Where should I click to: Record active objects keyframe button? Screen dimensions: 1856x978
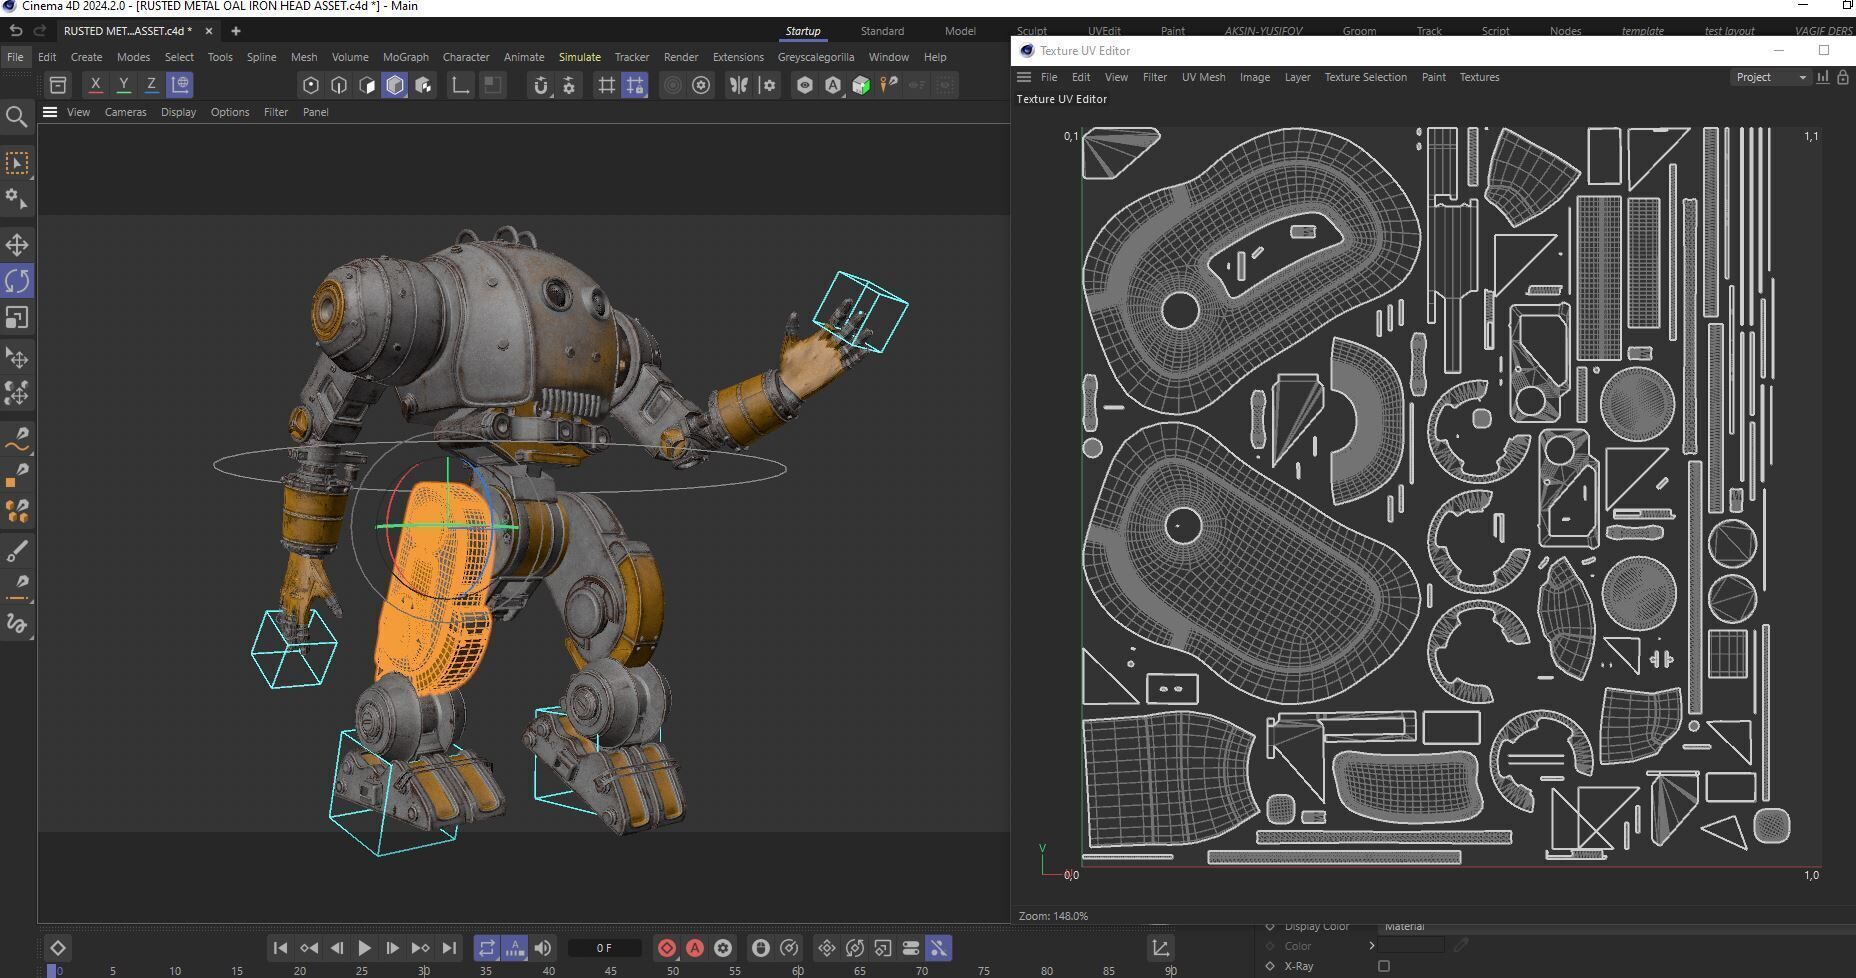(x=667, y=948)
